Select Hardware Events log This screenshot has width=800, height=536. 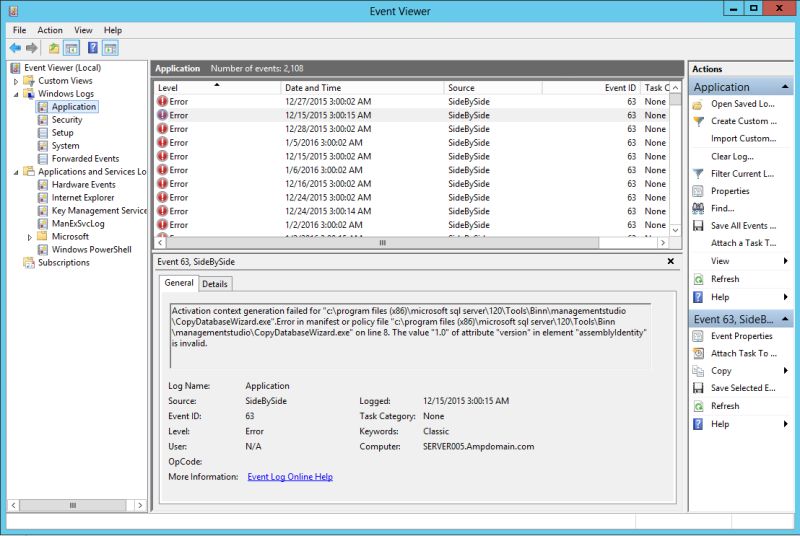83,185
